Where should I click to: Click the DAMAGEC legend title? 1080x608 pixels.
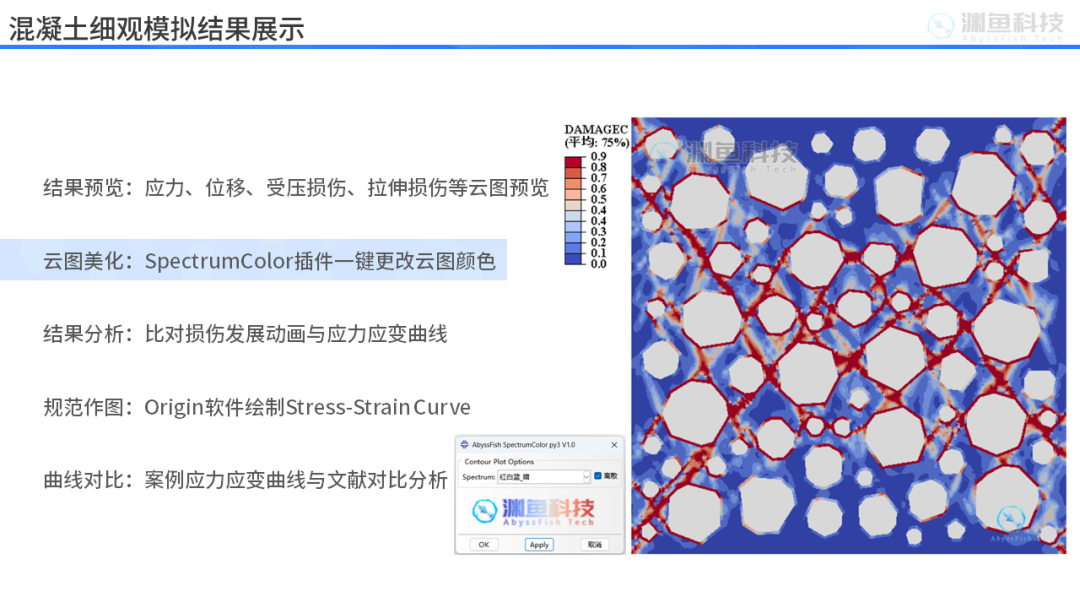596,129
